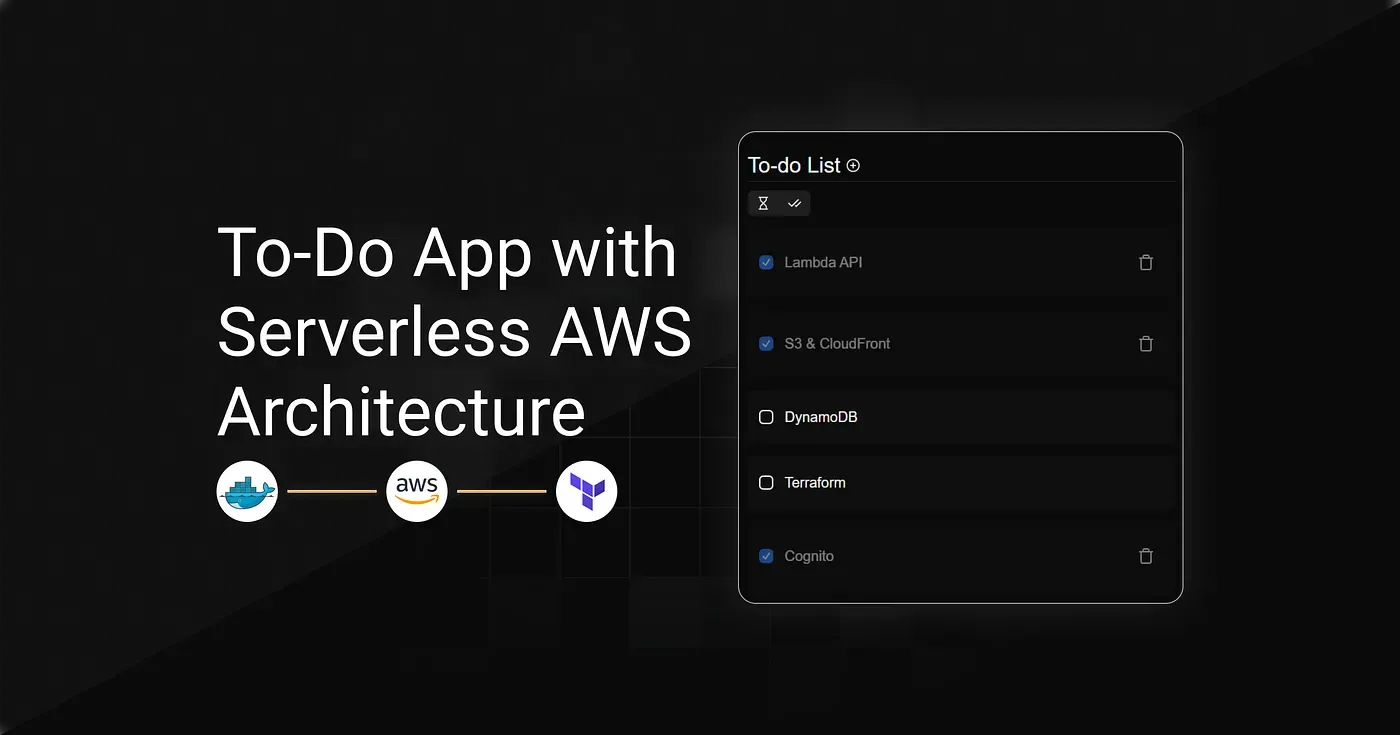The height and width of the screenshot is (735, 1400).
Task: Show pending tasks with hourglass icon
Action: (763, 204)
